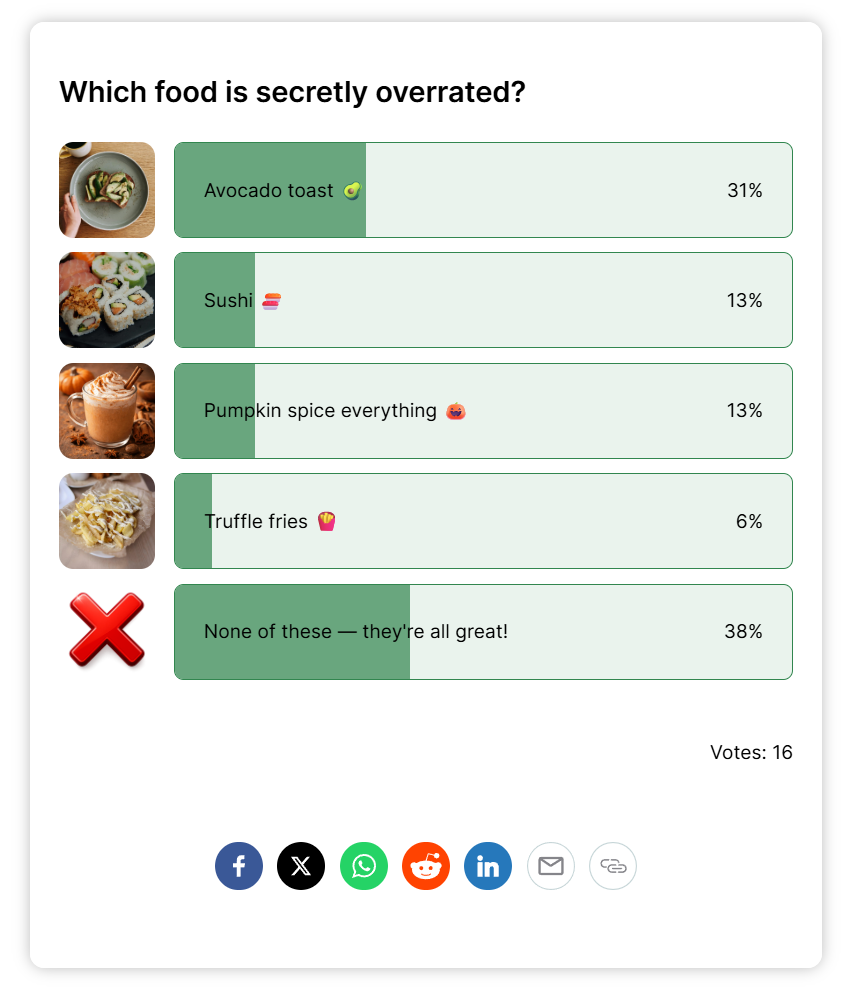851x990 pixels.
Task: Open the avocado toast photo
Action: click(x=107, y=190)
